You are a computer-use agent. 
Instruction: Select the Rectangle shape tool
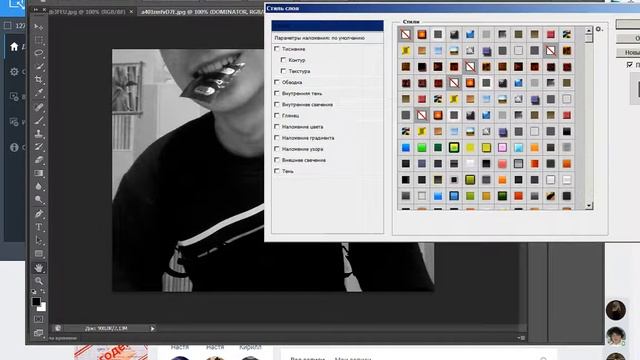(x=39, y=253)
